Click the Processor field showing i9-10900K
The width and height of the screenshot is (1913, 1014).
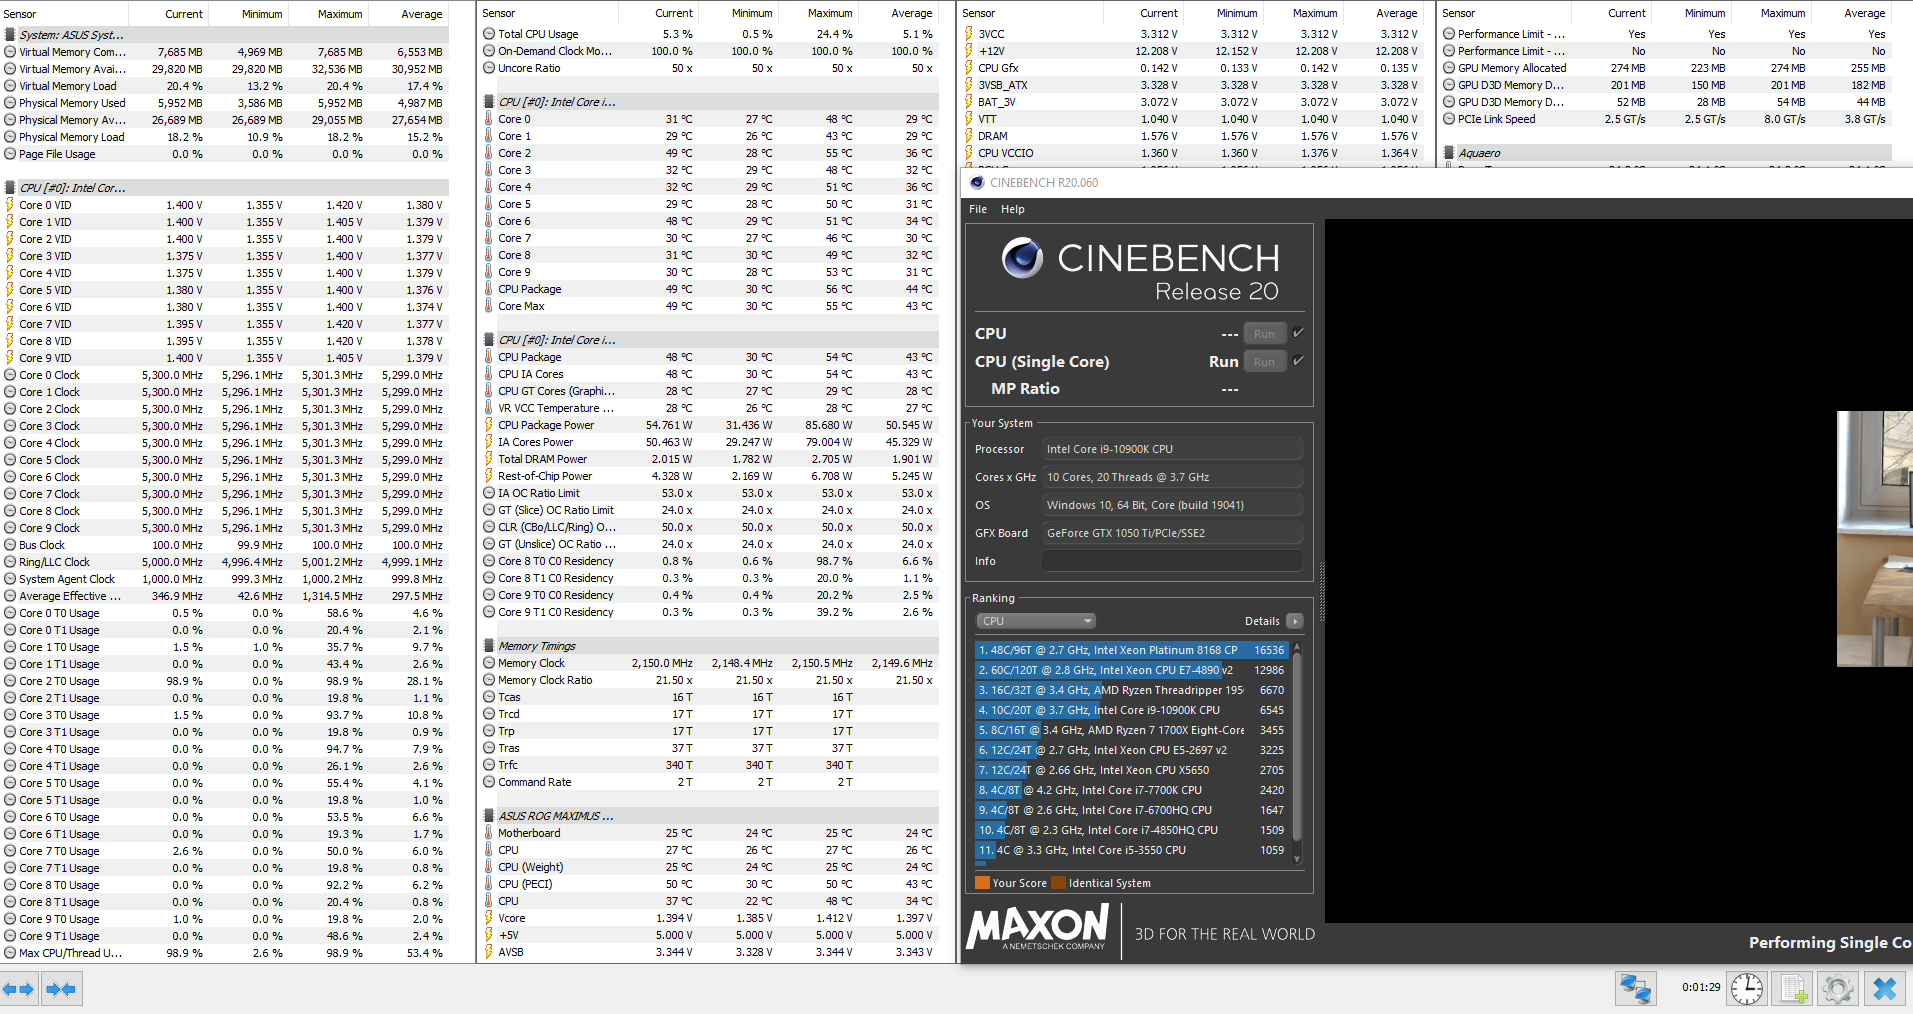coord(1172,449)
